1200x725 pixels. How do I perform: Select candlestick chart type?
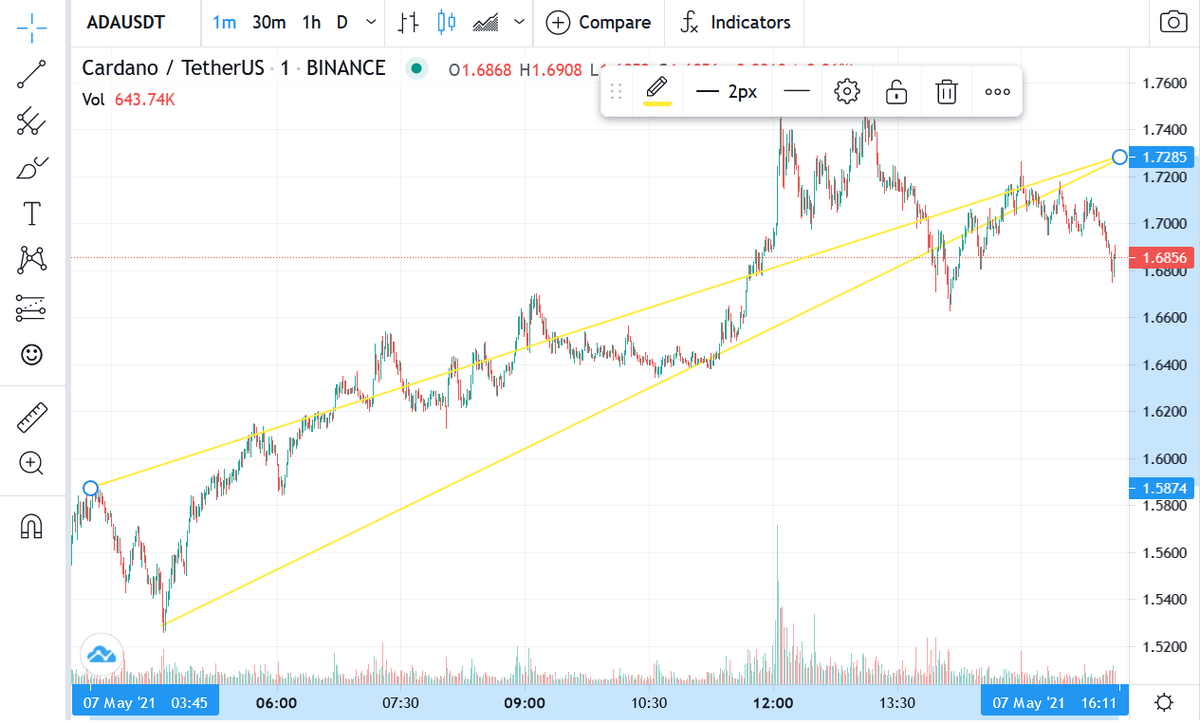pos(446,22)
